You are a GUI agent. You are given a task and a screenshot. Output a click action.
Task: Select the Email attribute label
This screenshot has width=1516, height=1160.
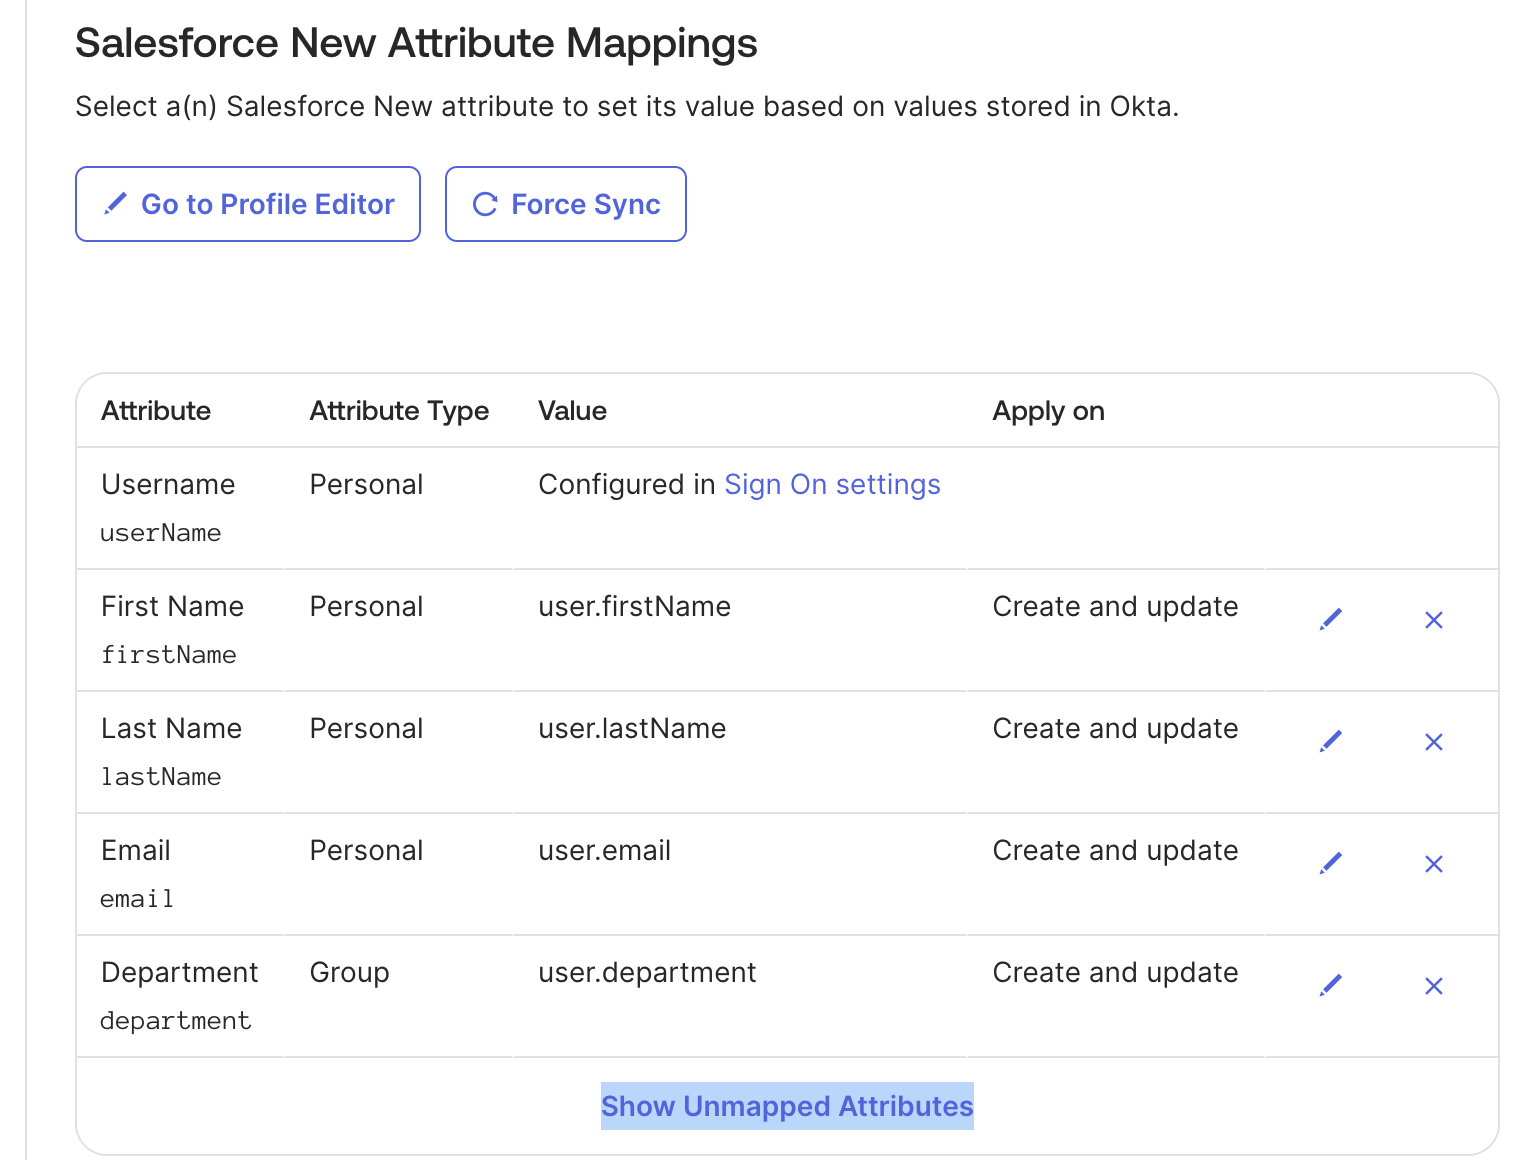pos(136,851)
